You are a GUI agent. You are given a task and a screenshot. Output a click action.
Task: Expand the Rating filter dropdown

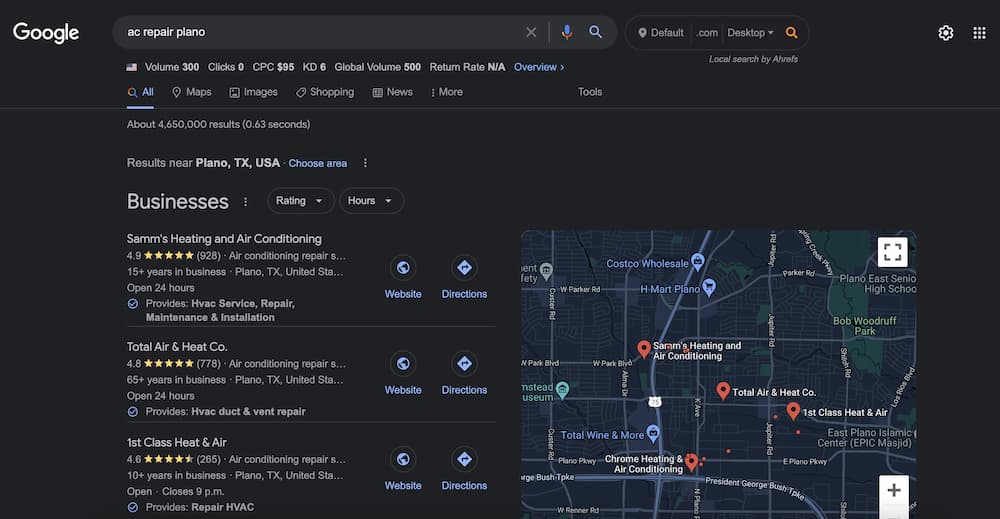[300, 201]
